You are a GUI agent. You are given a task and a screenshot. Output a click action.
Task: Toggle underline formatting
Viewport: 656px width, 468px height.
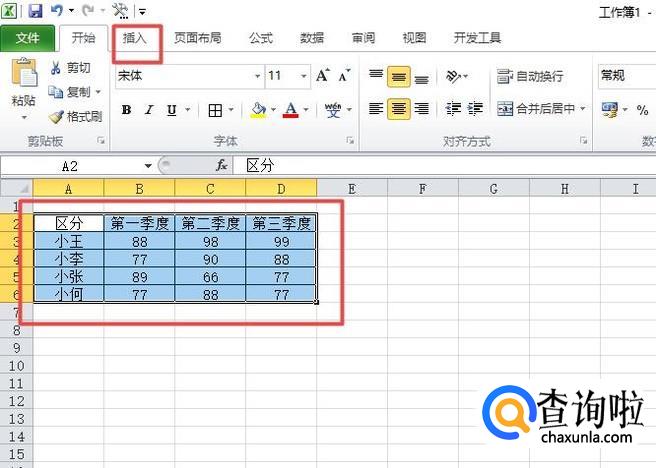172,110
